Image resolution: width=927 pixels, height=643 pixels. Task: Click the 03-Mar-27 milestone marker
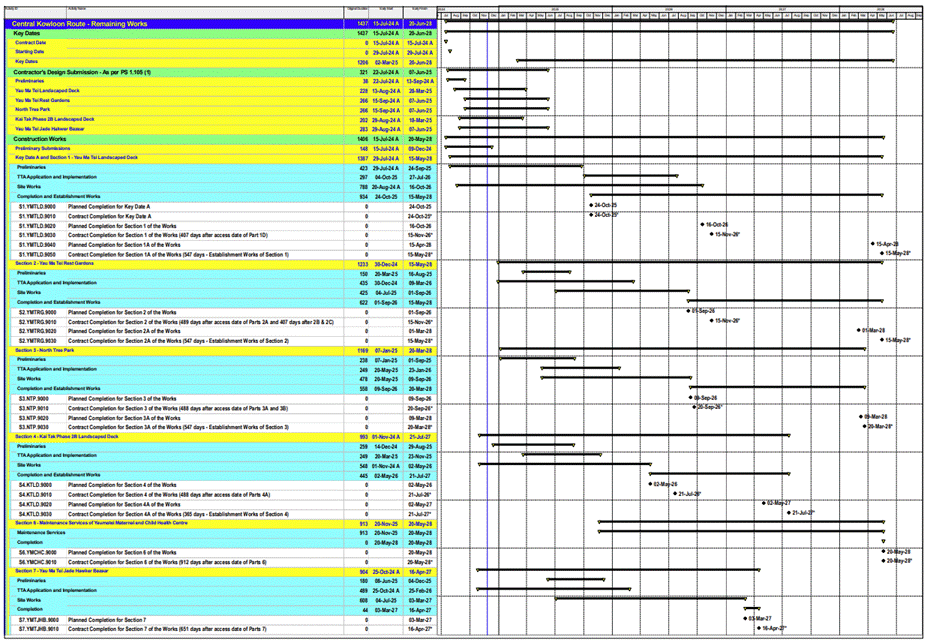[746, 619]
